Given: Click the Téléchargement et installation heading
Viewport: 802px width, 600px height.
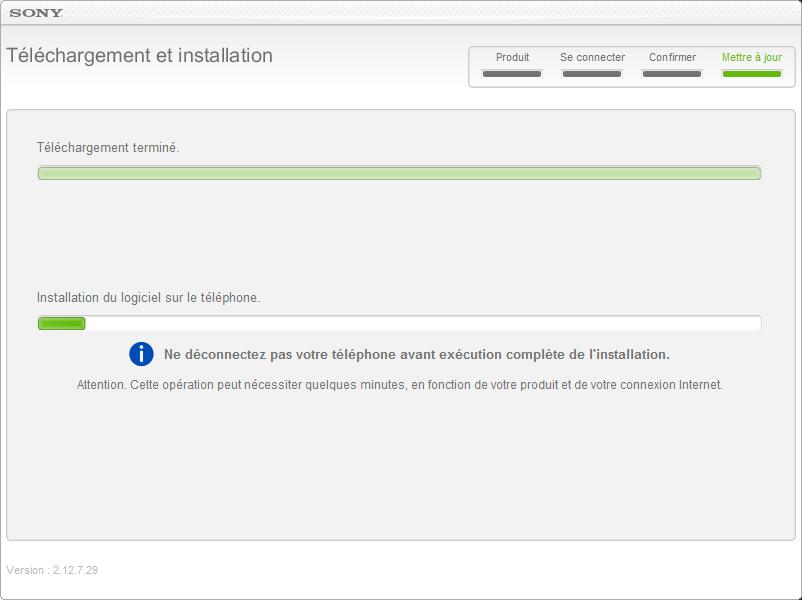Looking at the screenshot, I should click(x=139, y=55).
